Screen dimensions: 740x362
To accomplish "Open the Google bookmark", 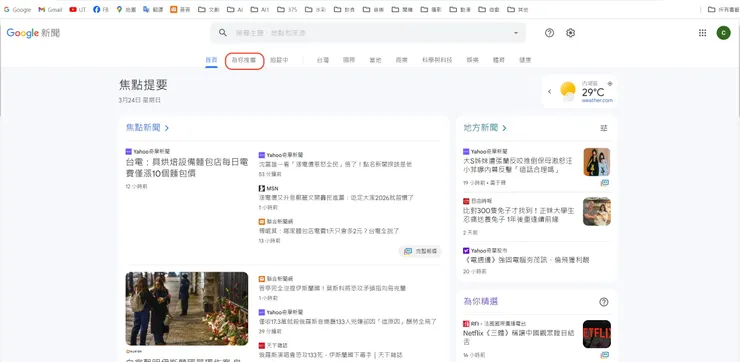I will 17,9.
